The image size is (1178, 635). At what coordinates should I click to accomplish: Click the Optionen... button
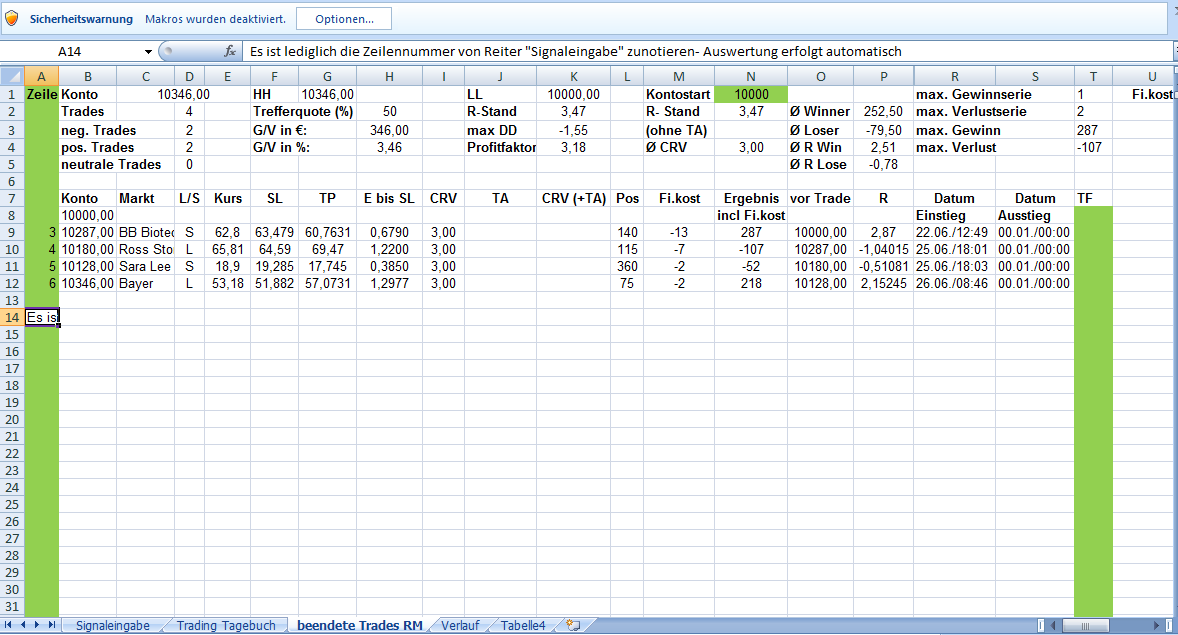(343, 19)
